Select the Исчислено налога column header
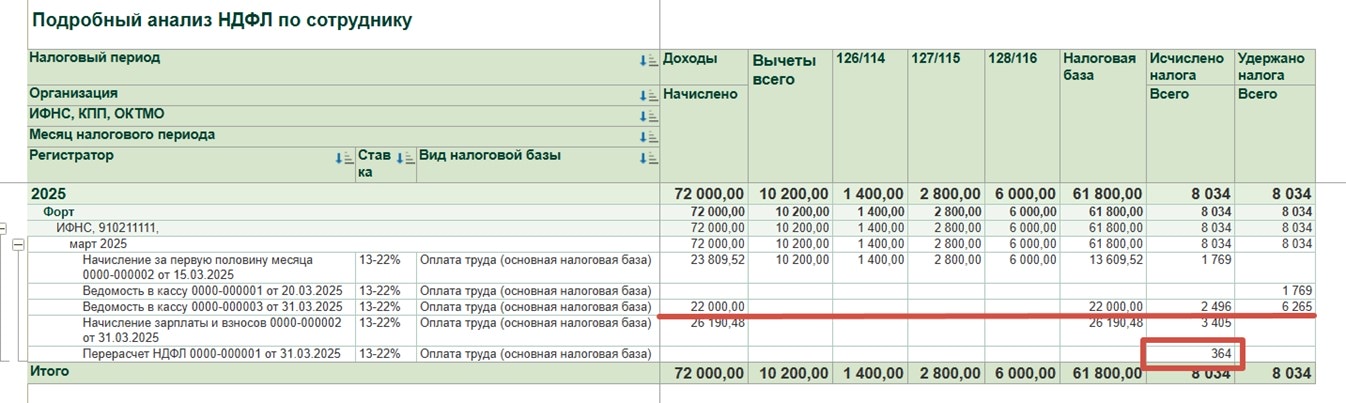Viewport: 1346px width, 403px height. 1191,66
